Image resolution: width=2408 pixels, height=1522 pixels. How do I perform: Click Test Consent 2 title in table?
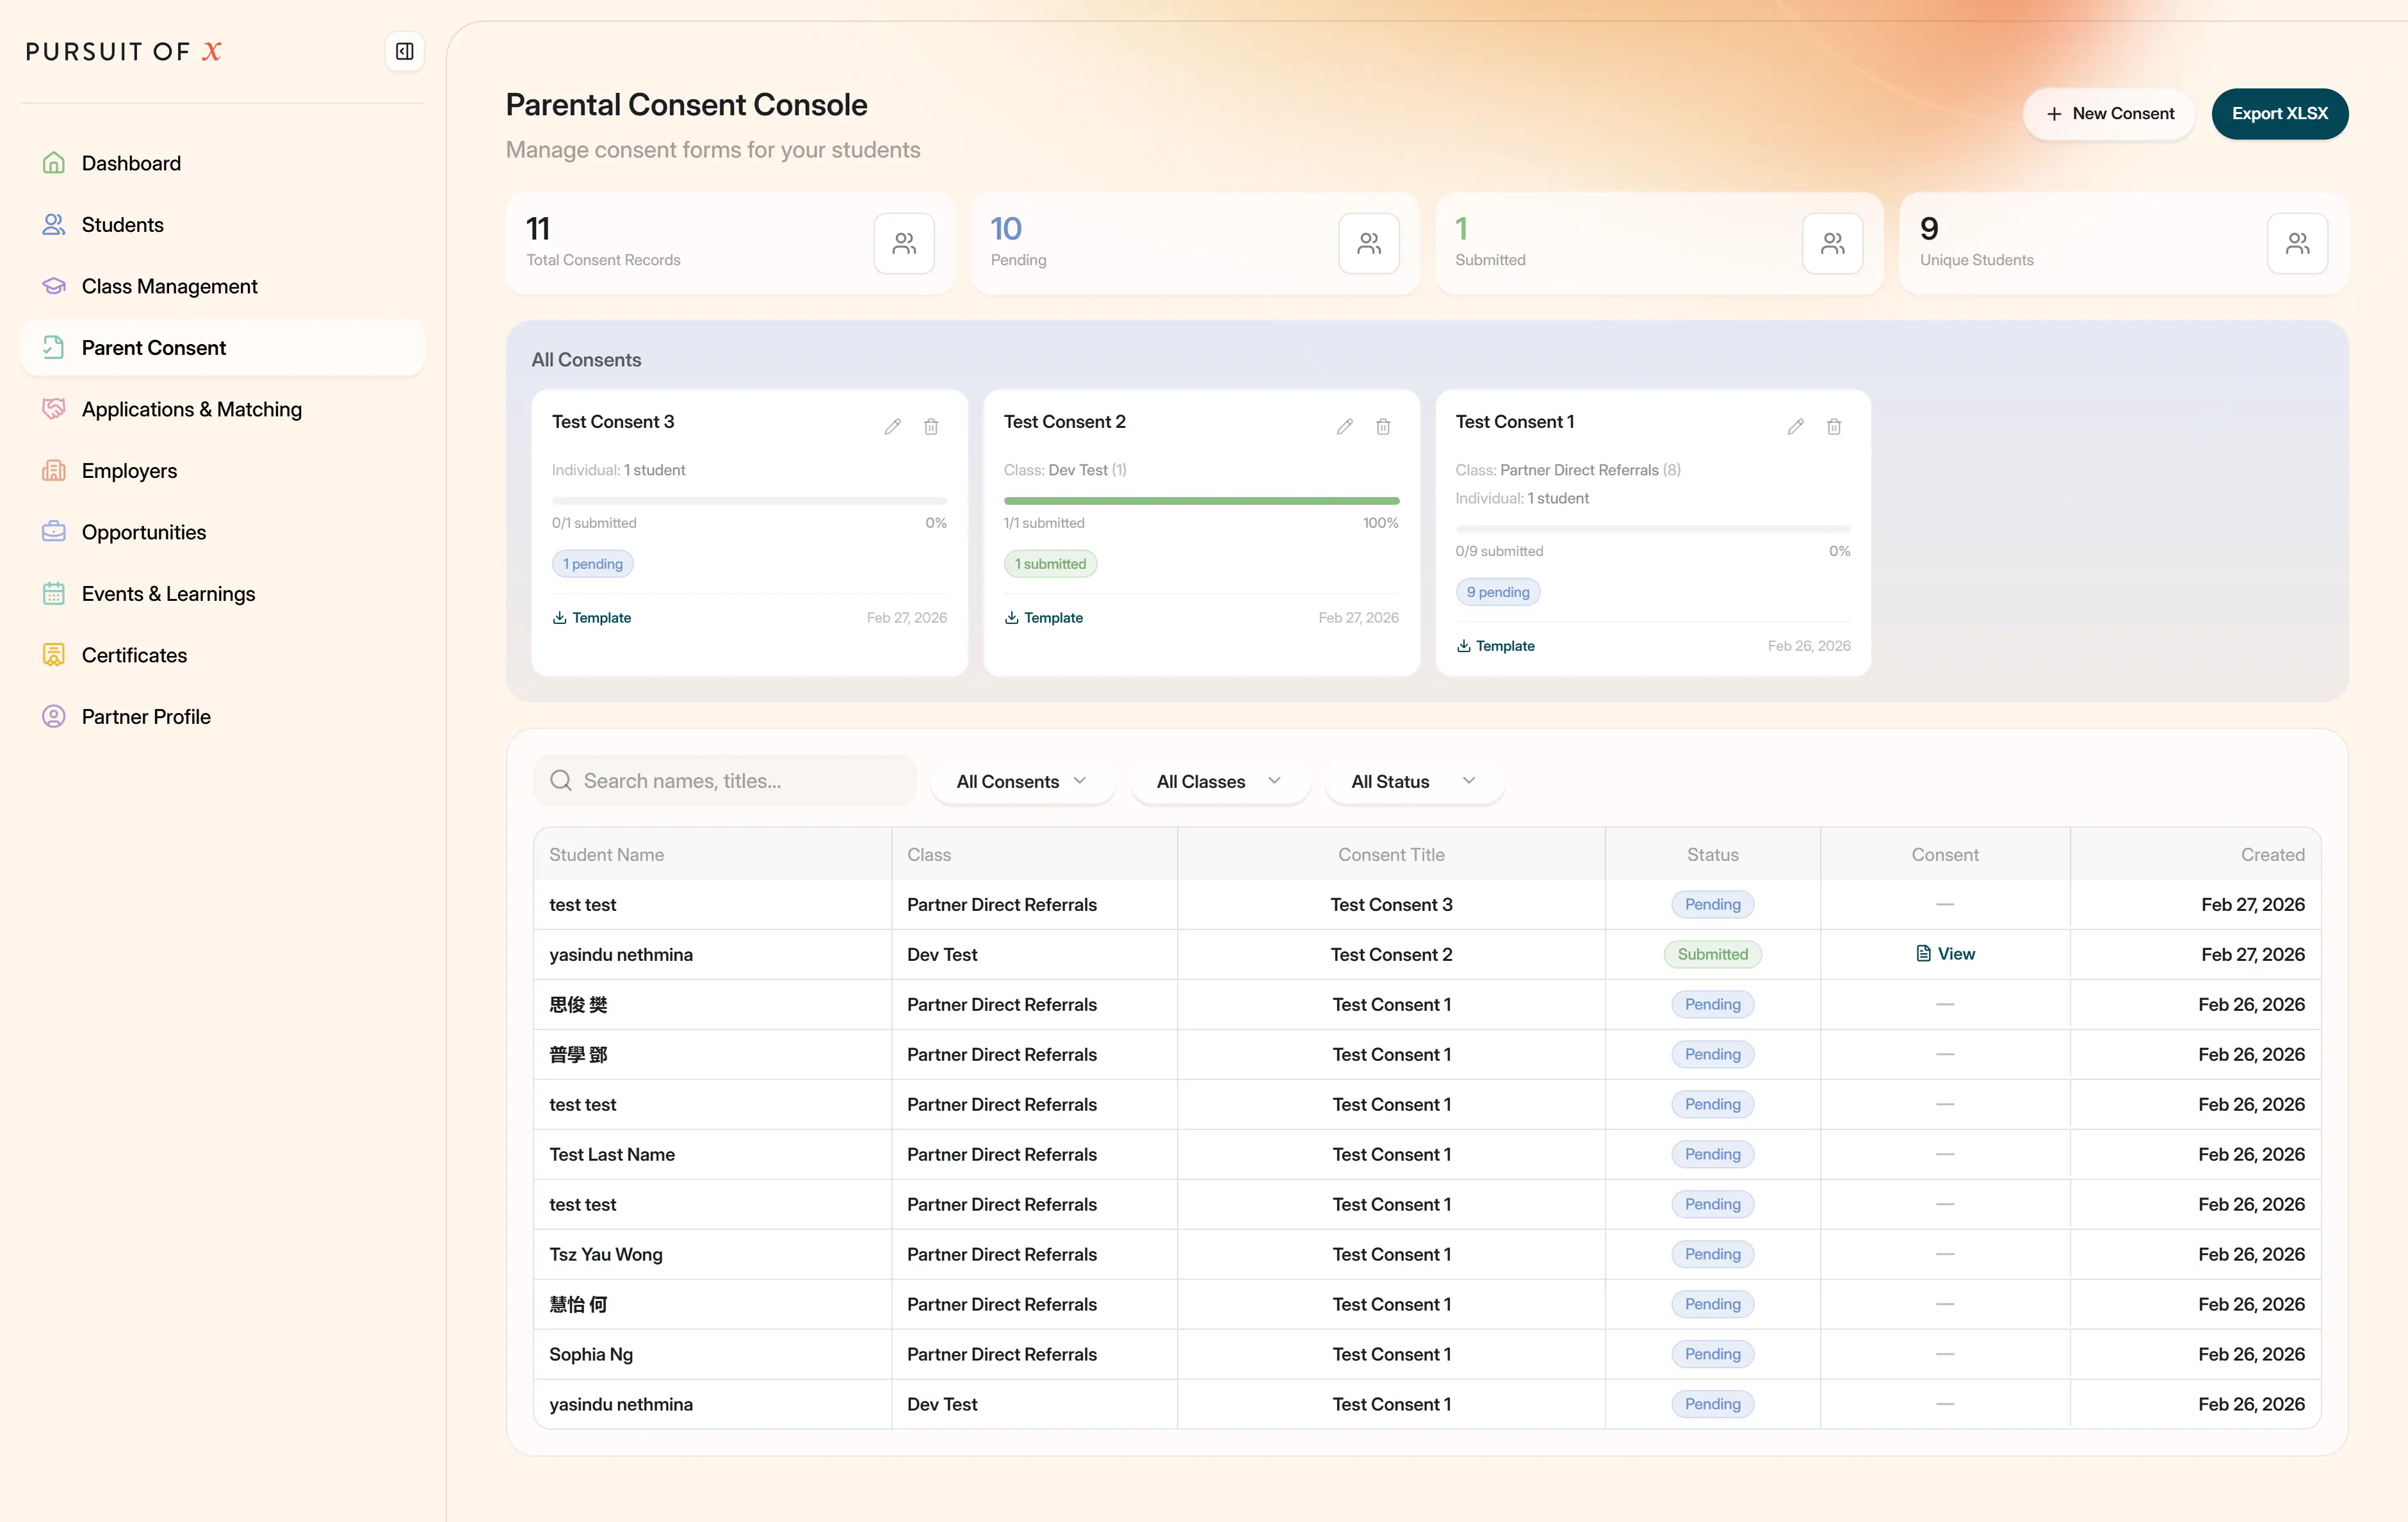[1391, 954]
